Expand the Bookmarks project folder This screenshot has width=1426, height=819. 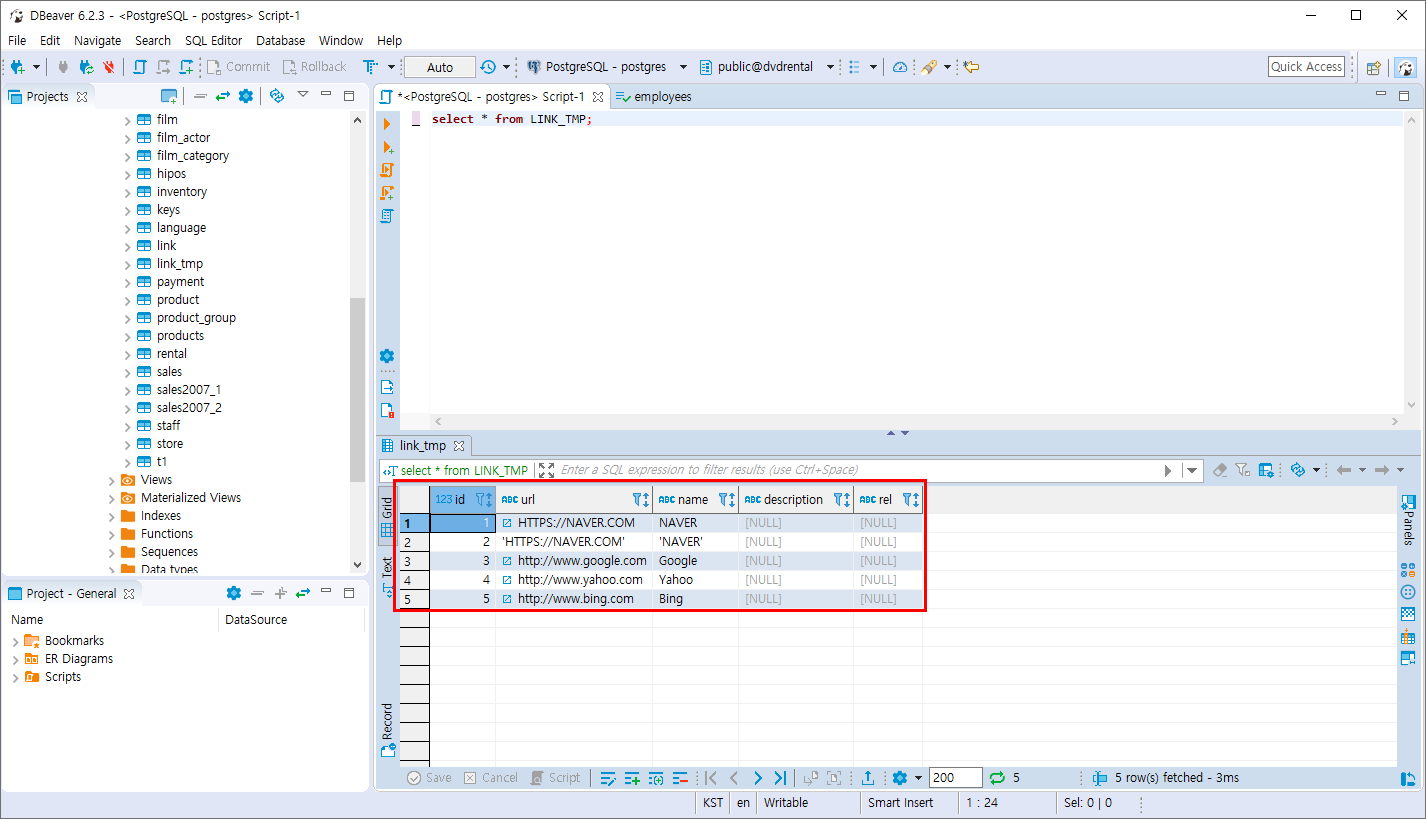(x=15, y=641)
